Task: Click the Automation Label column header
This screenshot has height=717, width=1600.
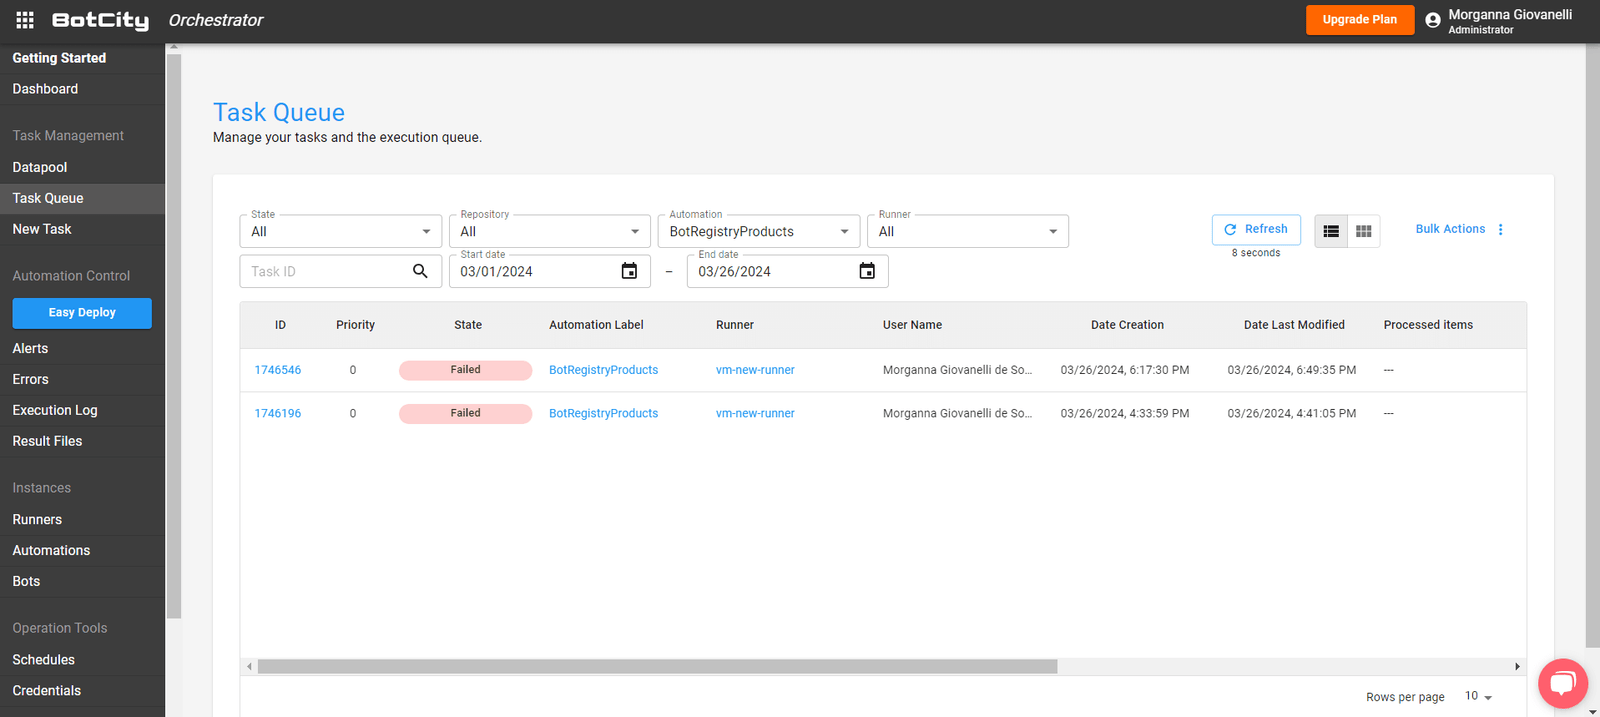Action: 596,325
